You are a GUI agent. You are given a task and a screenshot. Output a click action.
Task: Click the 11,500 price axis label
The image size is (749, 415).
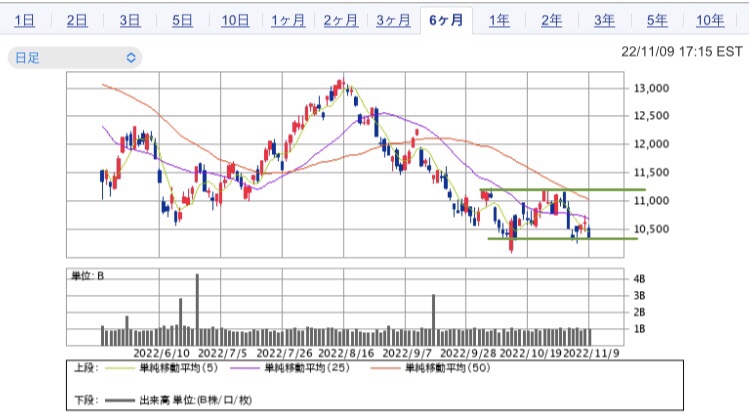[x=651, y=172]
